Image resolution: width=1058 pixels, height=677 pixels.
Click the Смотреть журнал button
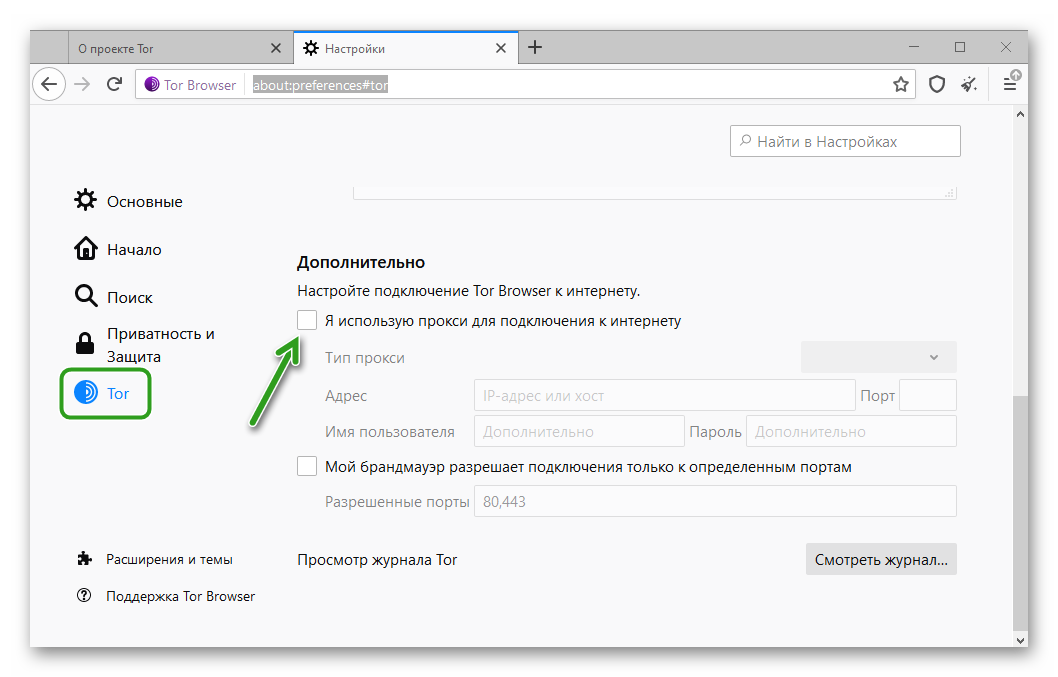(x=881, y=559)
